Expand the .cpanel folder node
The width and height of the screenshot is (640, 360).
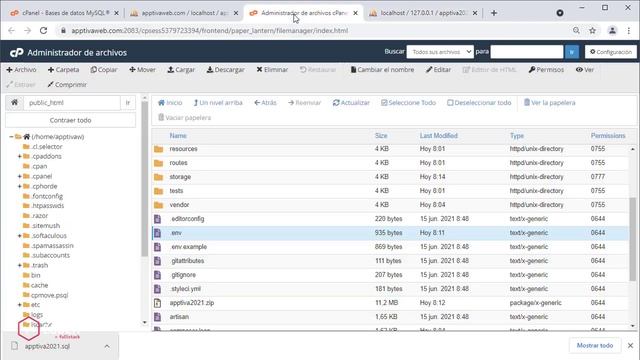(19, 176)
